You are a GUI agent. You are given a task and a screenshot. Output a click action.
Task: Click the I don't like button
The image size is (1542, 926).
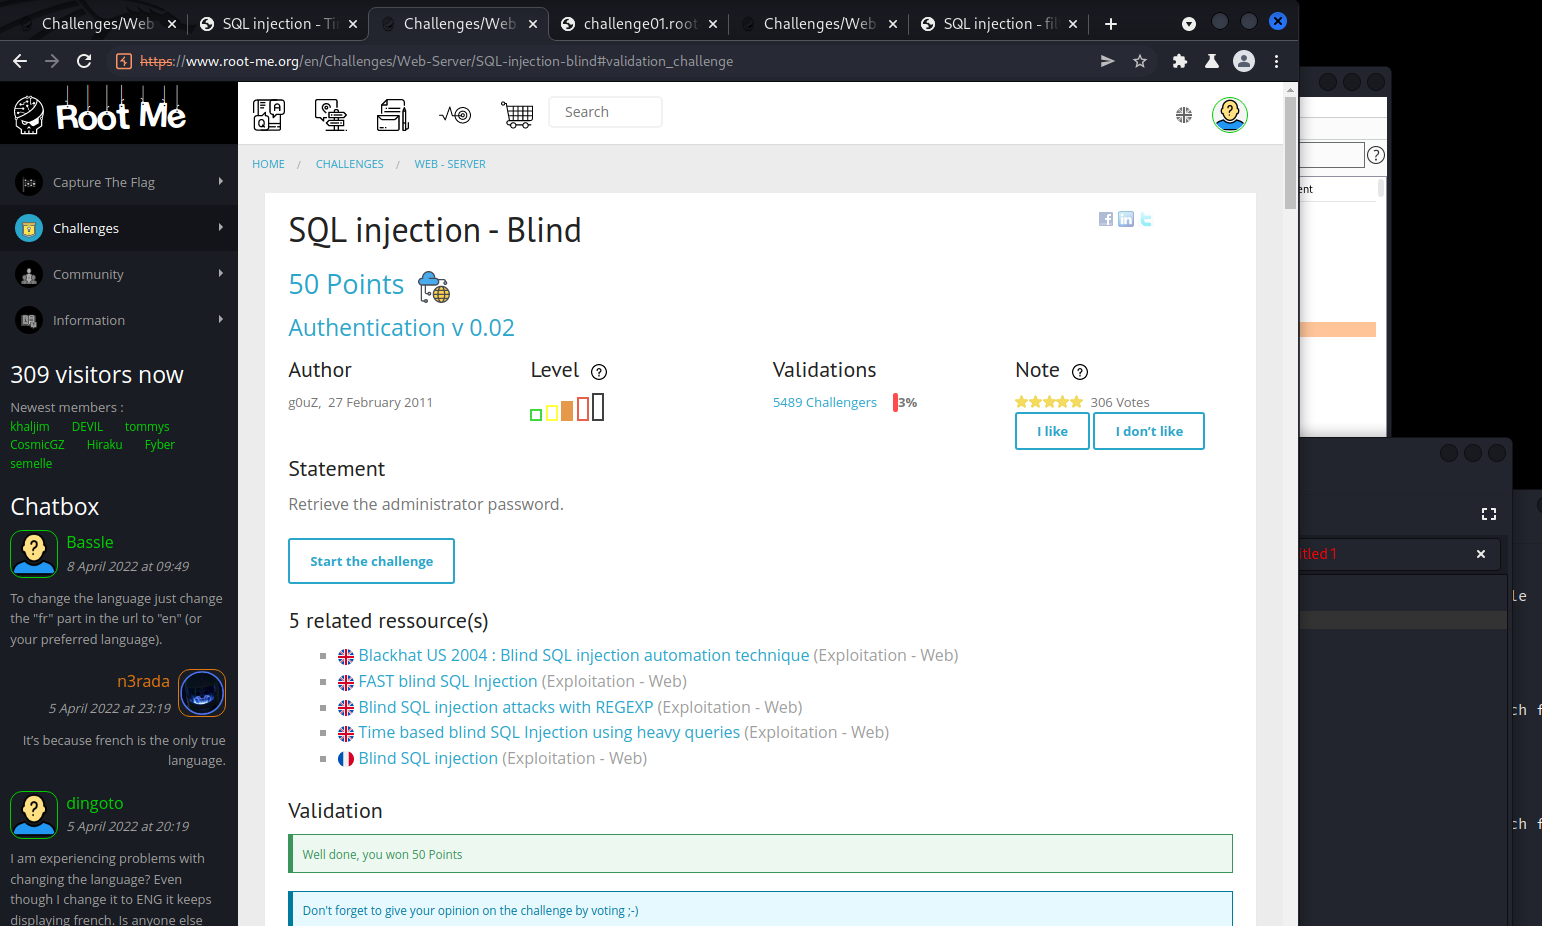click(x=1149, y=431)
